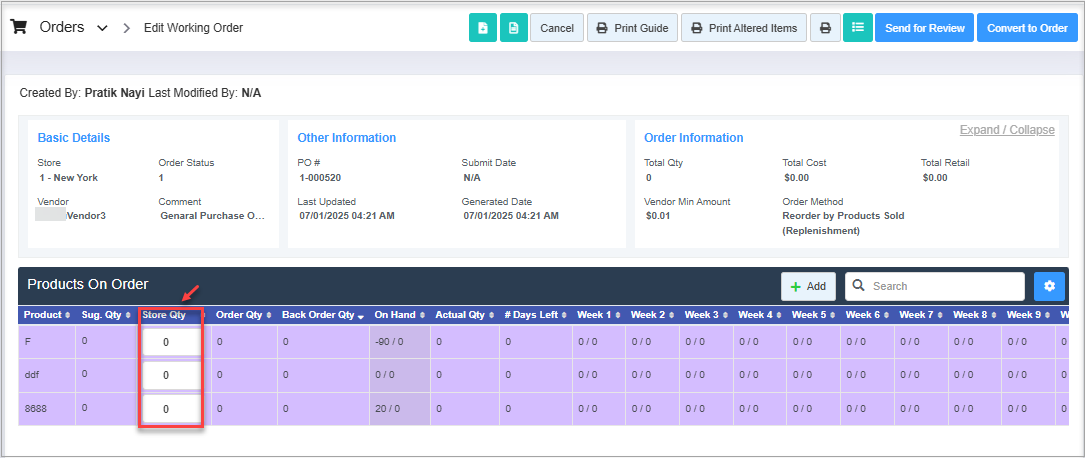Toggle Expand / Collapse details panels
This screenshot has height=458, width=1085.
tap(1006, 130)
